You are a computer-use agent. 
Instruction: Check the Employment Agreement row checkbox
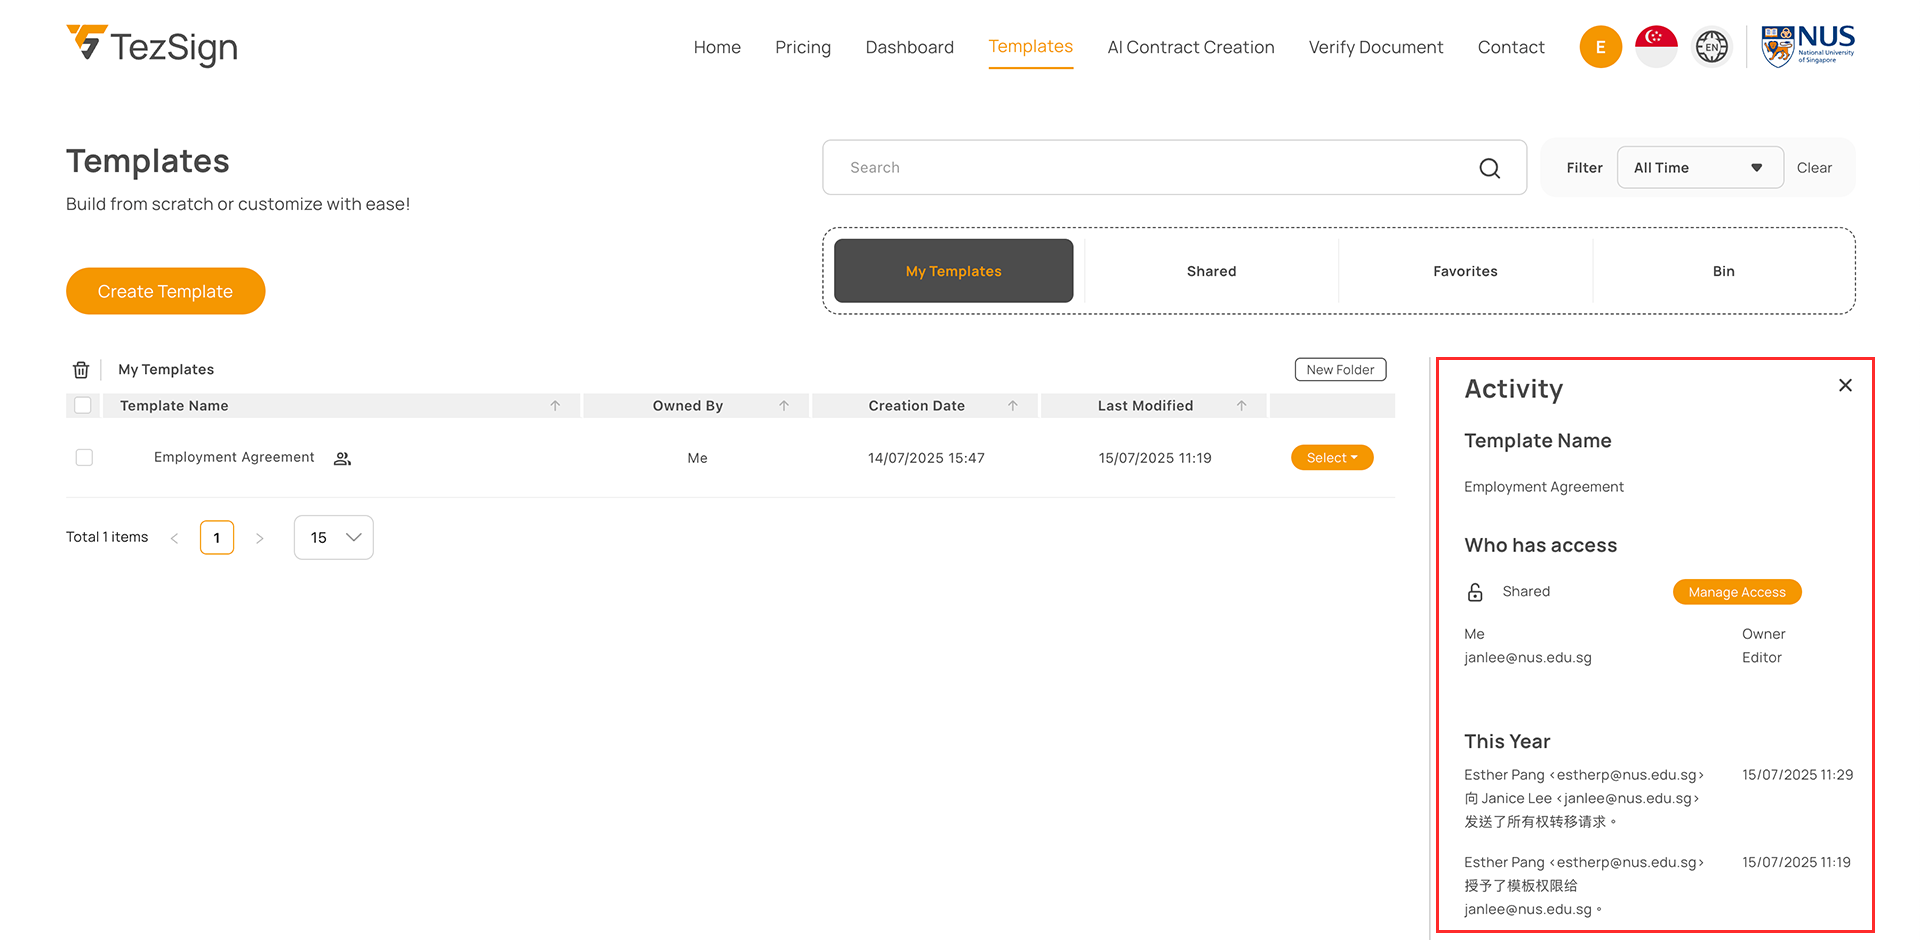pos(84,458)
